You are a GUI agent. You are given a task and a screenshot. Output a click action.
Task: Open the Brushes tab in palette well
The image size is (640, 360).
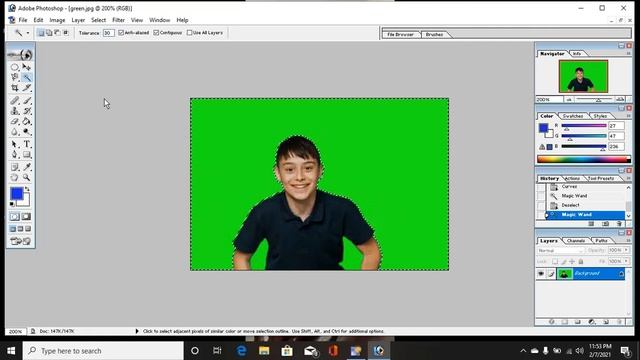pyautogui.click(x=434, y=35)
